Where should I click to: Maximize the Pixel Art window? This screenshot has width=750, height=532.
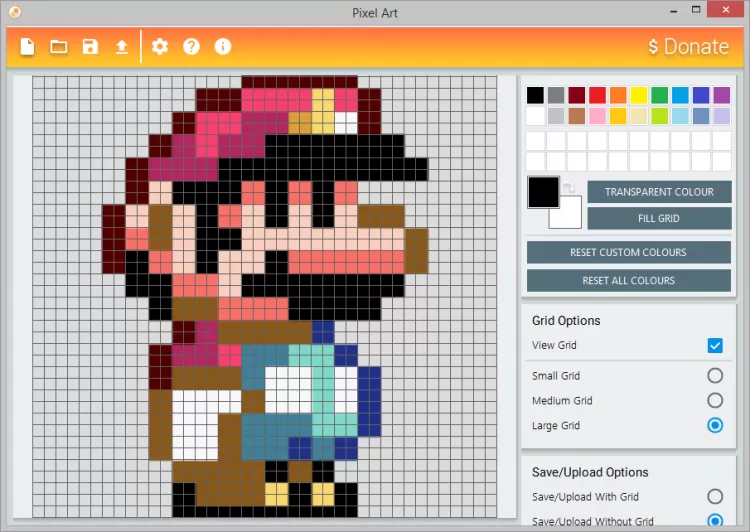coord(696,10)
